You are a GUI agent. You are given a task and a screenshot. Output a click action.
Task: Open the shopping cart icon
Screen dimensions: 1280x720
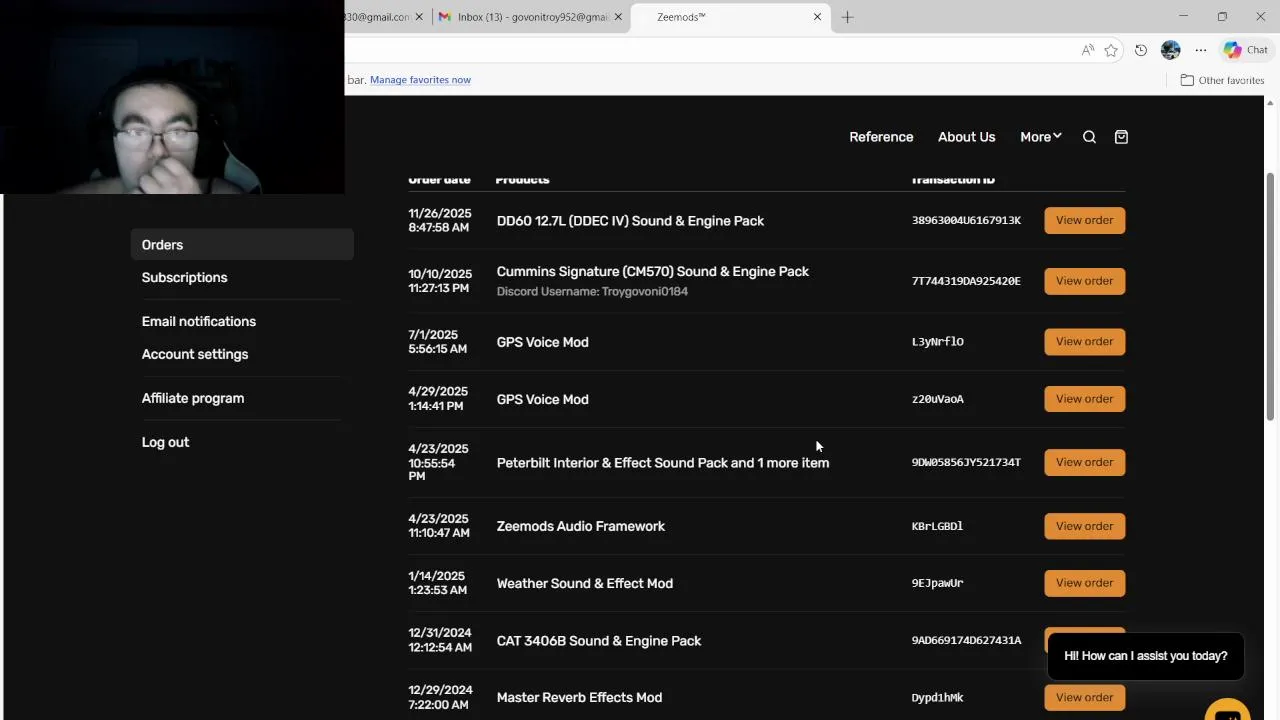tap(1121, 137)
